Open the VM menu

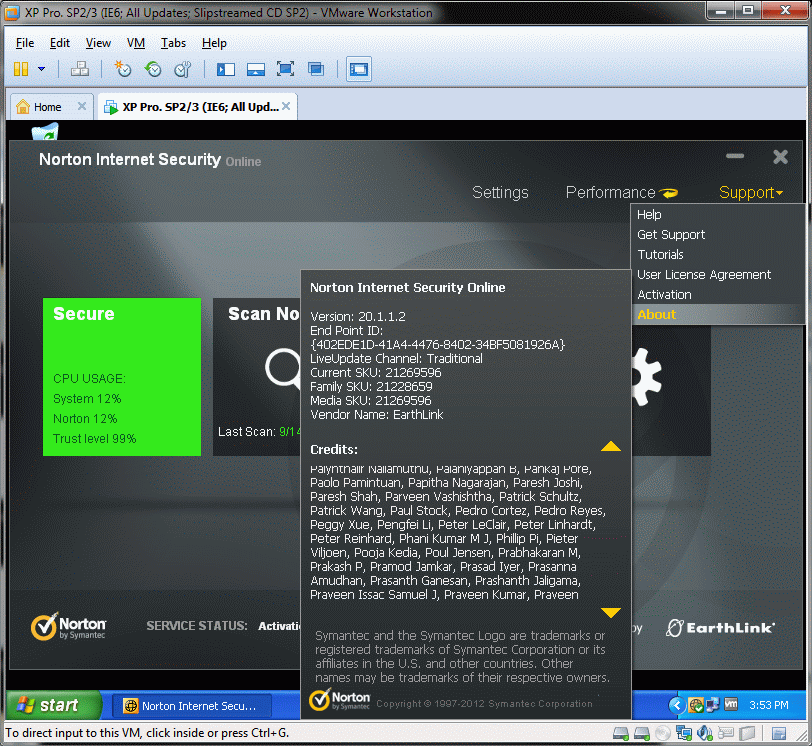tap(136, 43)
